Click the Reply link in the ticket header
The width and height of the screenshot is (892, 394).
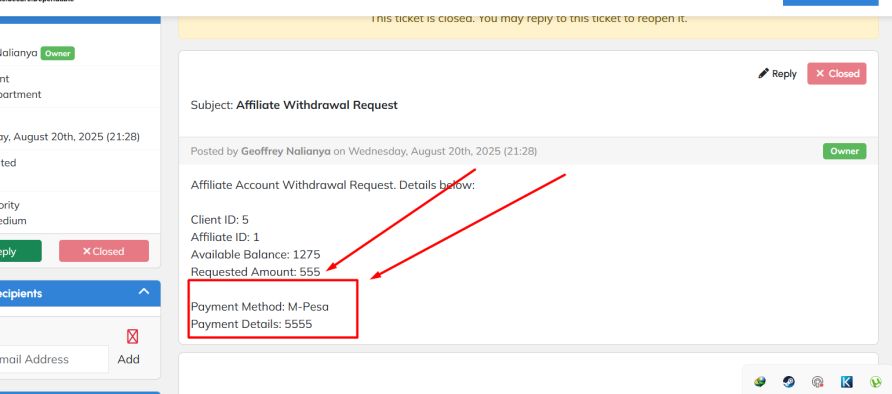coord(778,74)
